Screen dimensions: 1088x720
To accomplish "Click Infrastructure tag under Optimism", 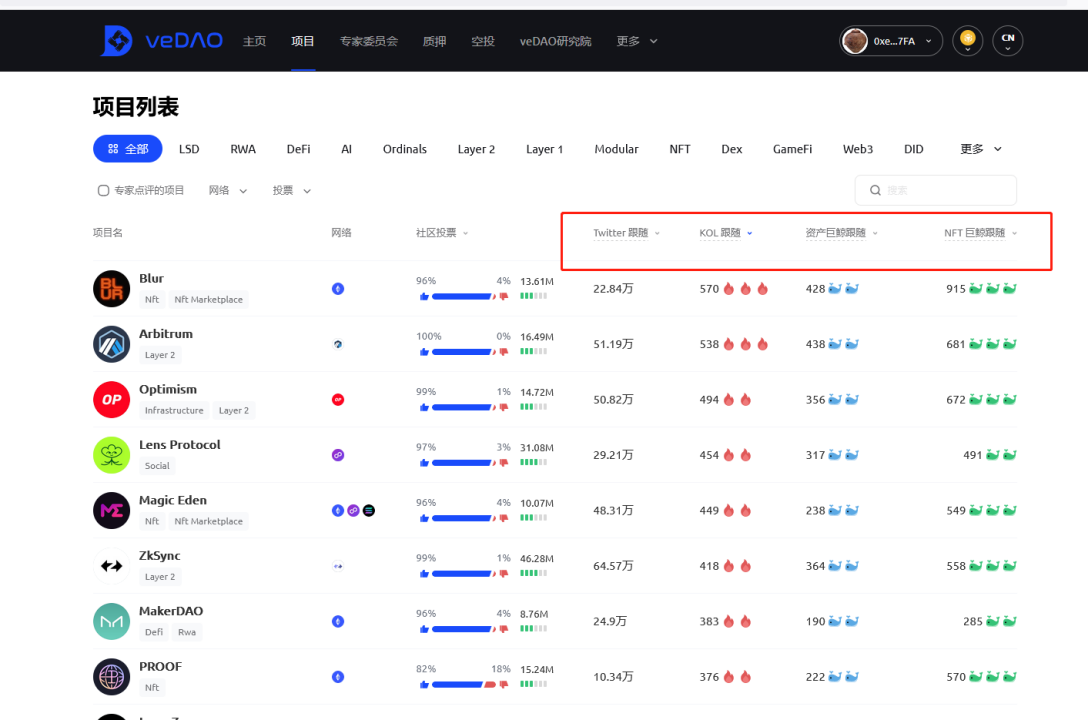I will 174,411.
